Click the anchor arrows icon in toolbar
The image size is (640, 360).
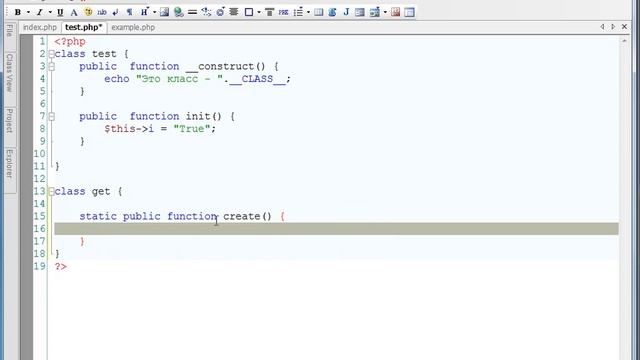point(206,12)
